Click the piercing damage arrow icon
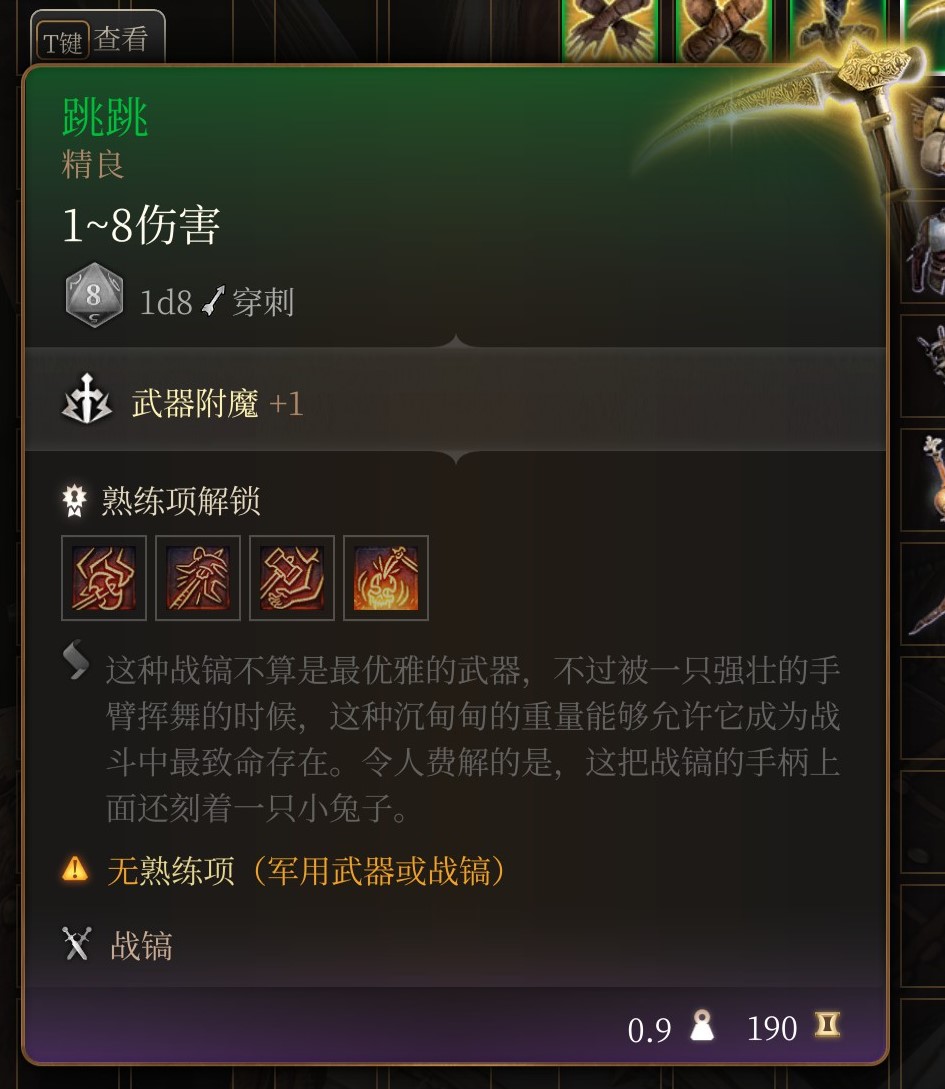Screen dimensions: 945x1089 [213, 301]
